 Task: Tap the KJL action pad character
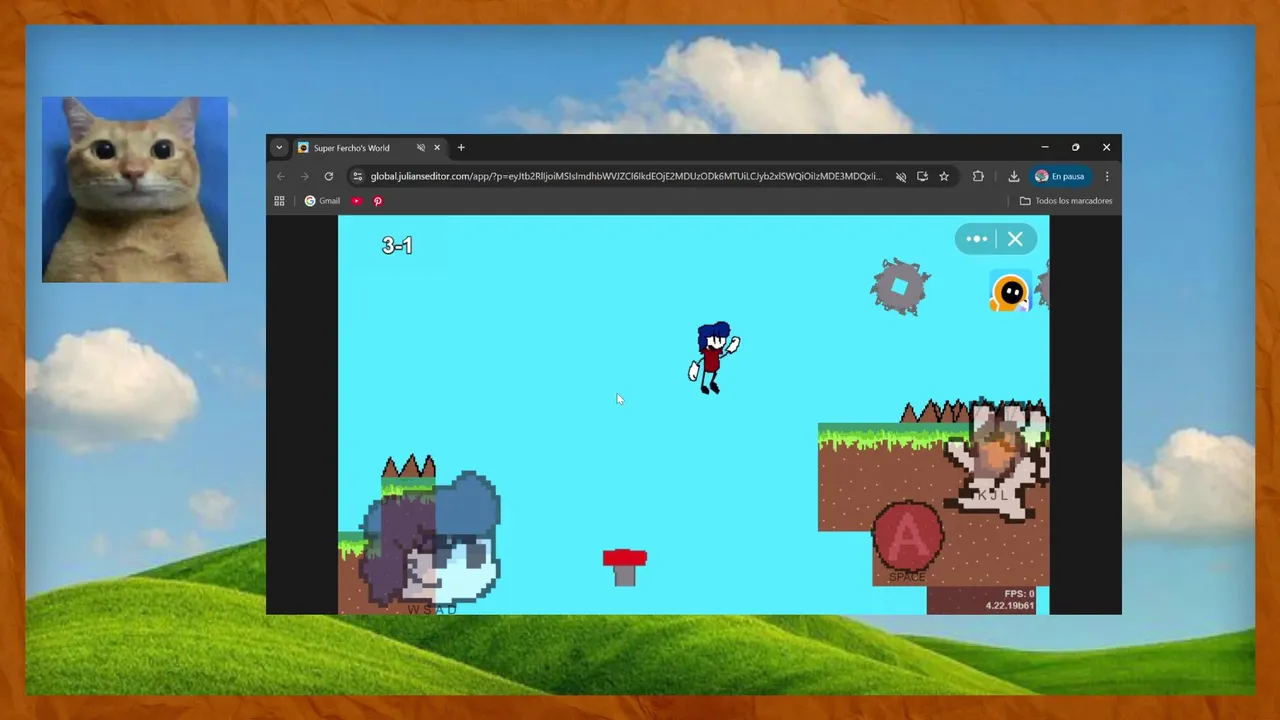point(997,461)
